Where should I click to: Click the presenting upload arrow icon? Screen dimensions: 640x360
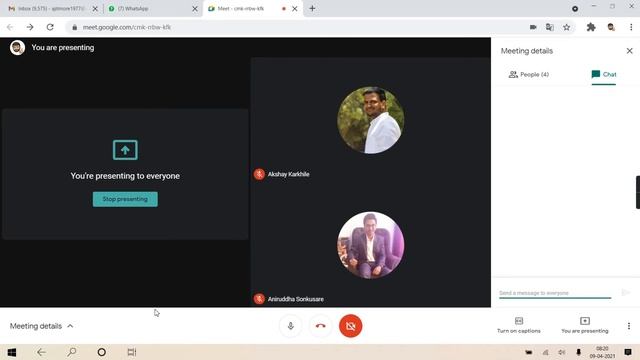(125, 150)
